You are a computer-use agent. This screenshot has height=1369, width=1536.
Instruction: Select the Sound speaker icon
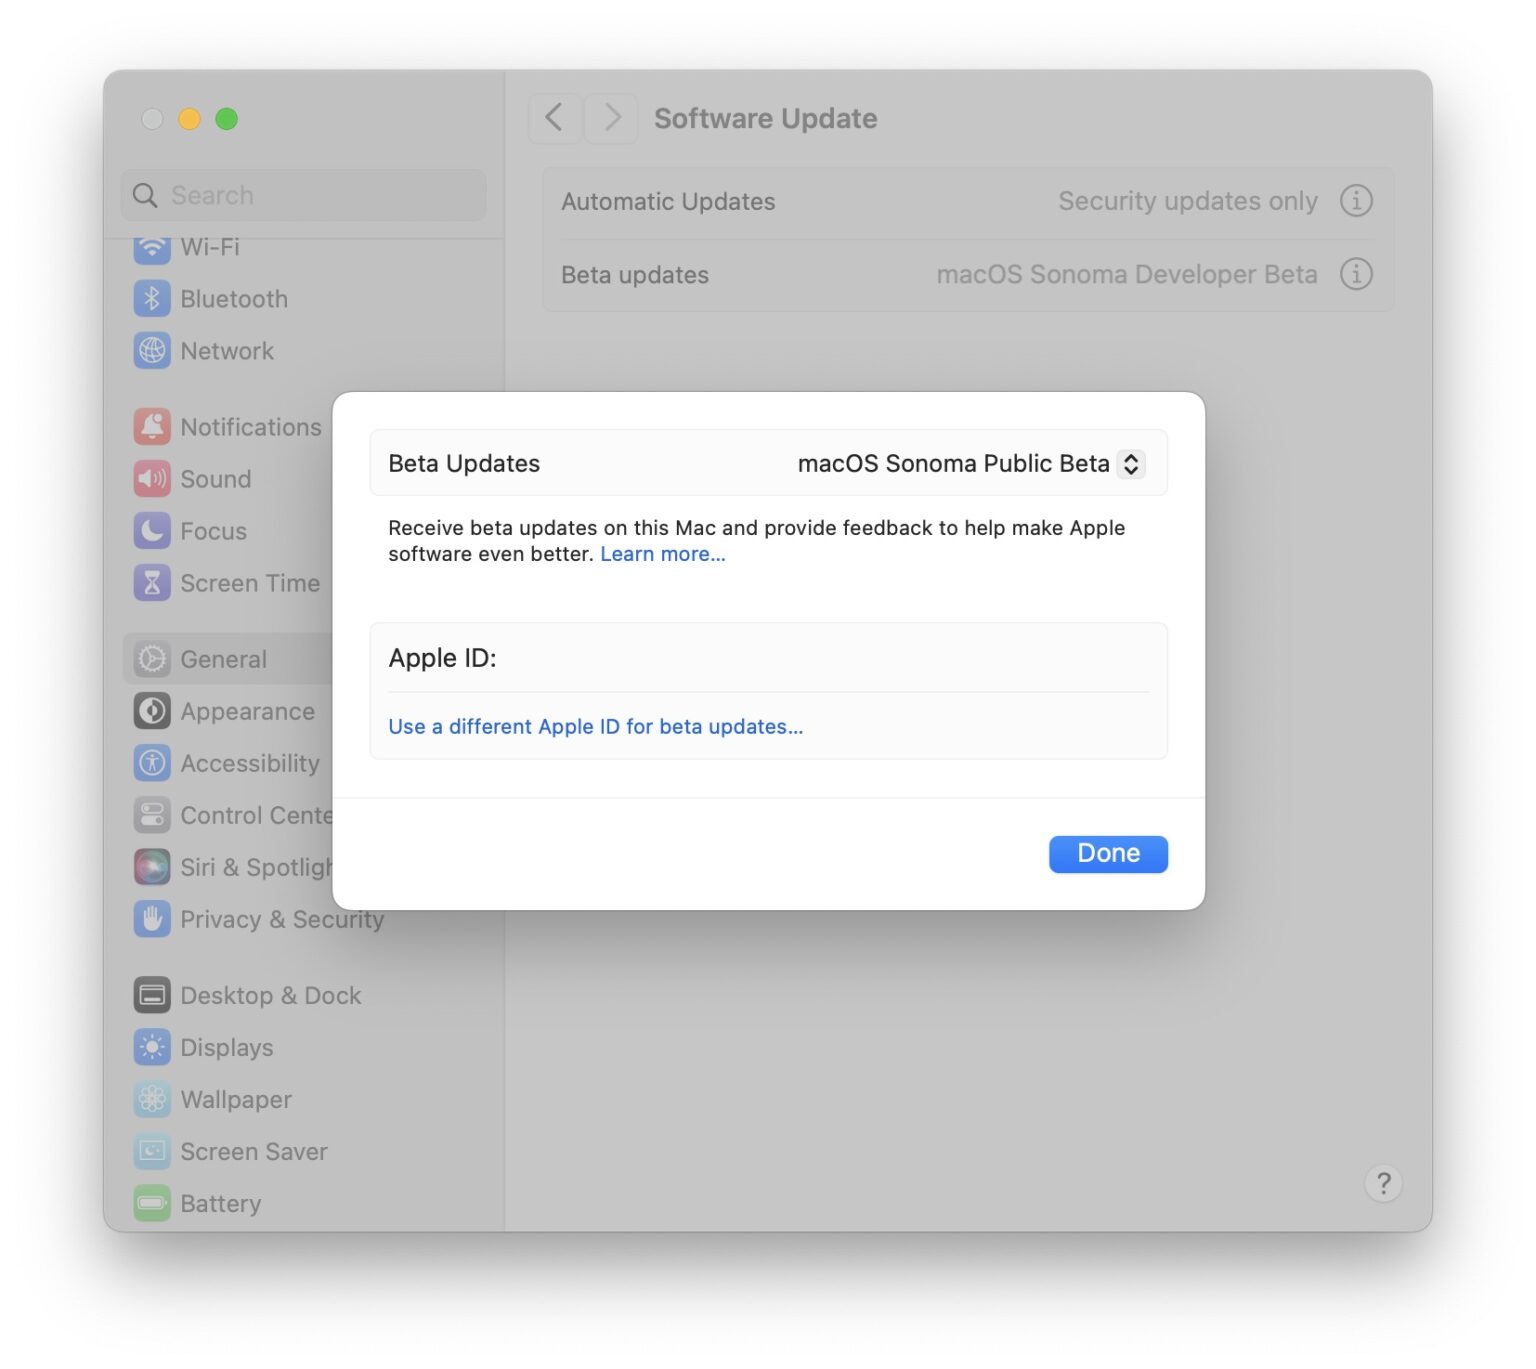[152, 479]
